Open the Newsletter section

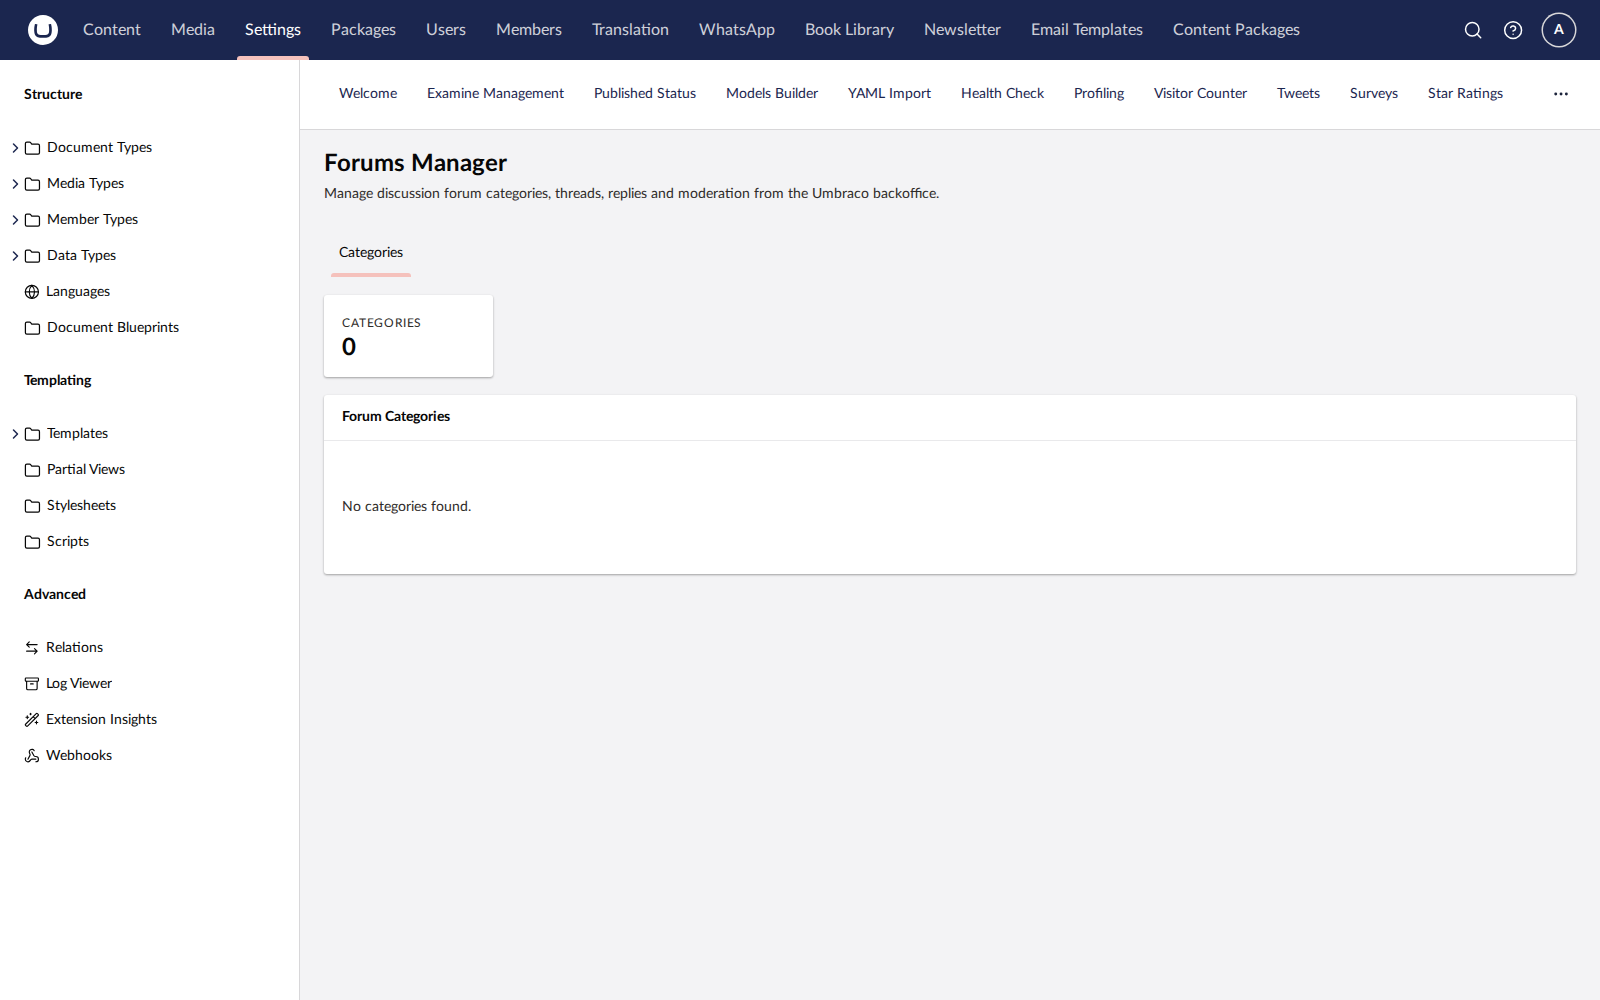click(962, 30)
